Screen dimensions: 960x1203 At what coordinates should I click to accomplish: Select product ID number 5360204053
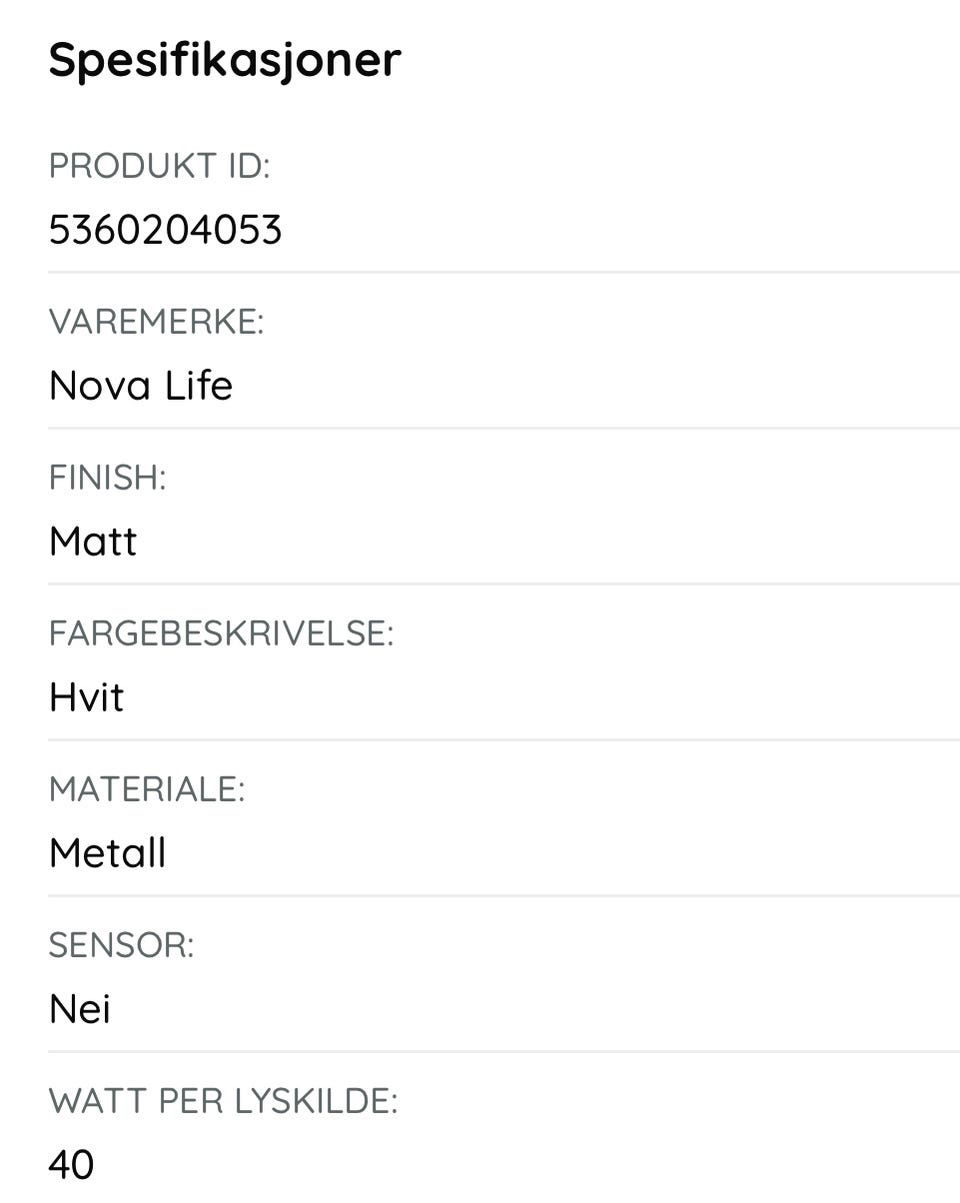(x=165, y=230)
